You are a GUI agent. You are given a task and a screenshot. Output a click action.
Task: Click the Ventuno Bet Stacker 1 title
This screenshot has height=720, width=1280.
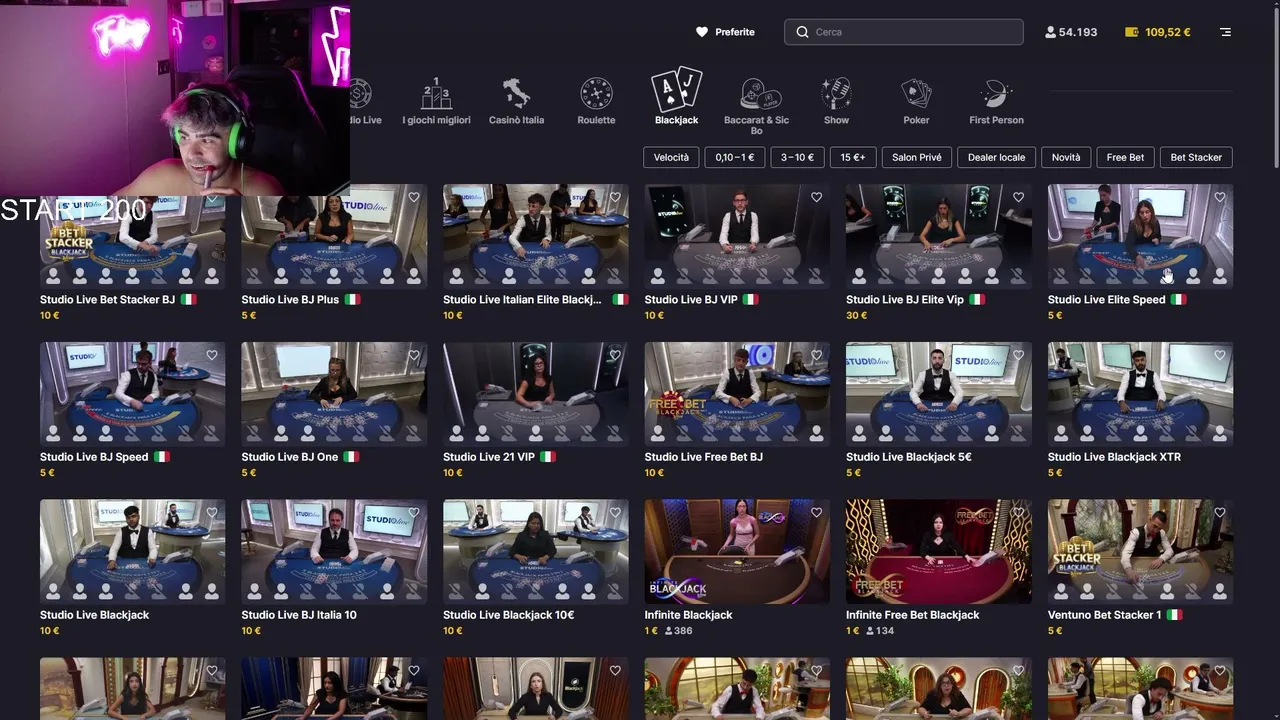[1104, 615]
